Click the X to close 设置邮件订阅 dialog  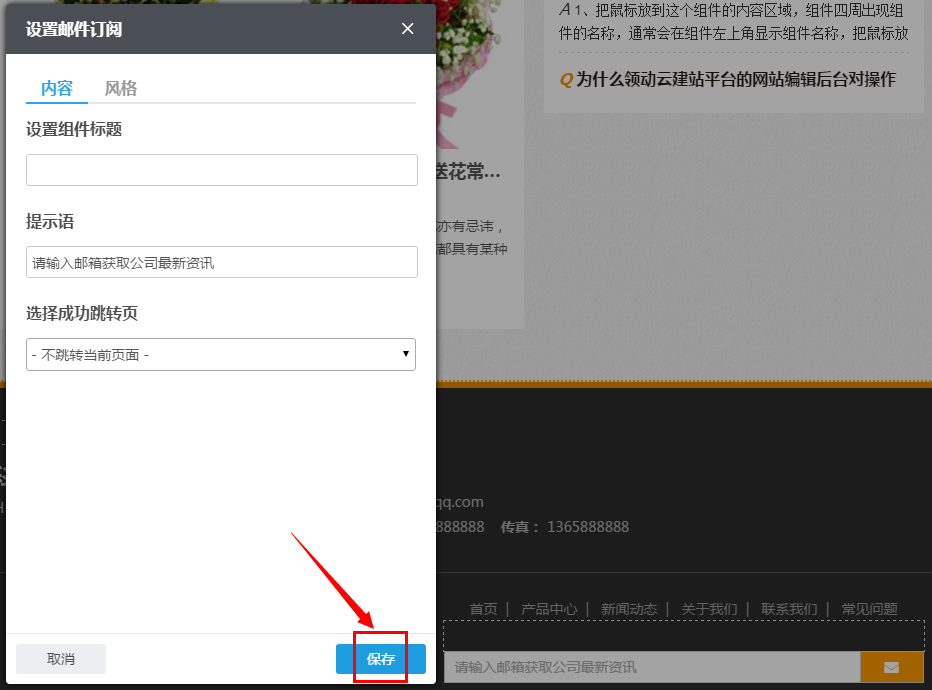(407, 29)
